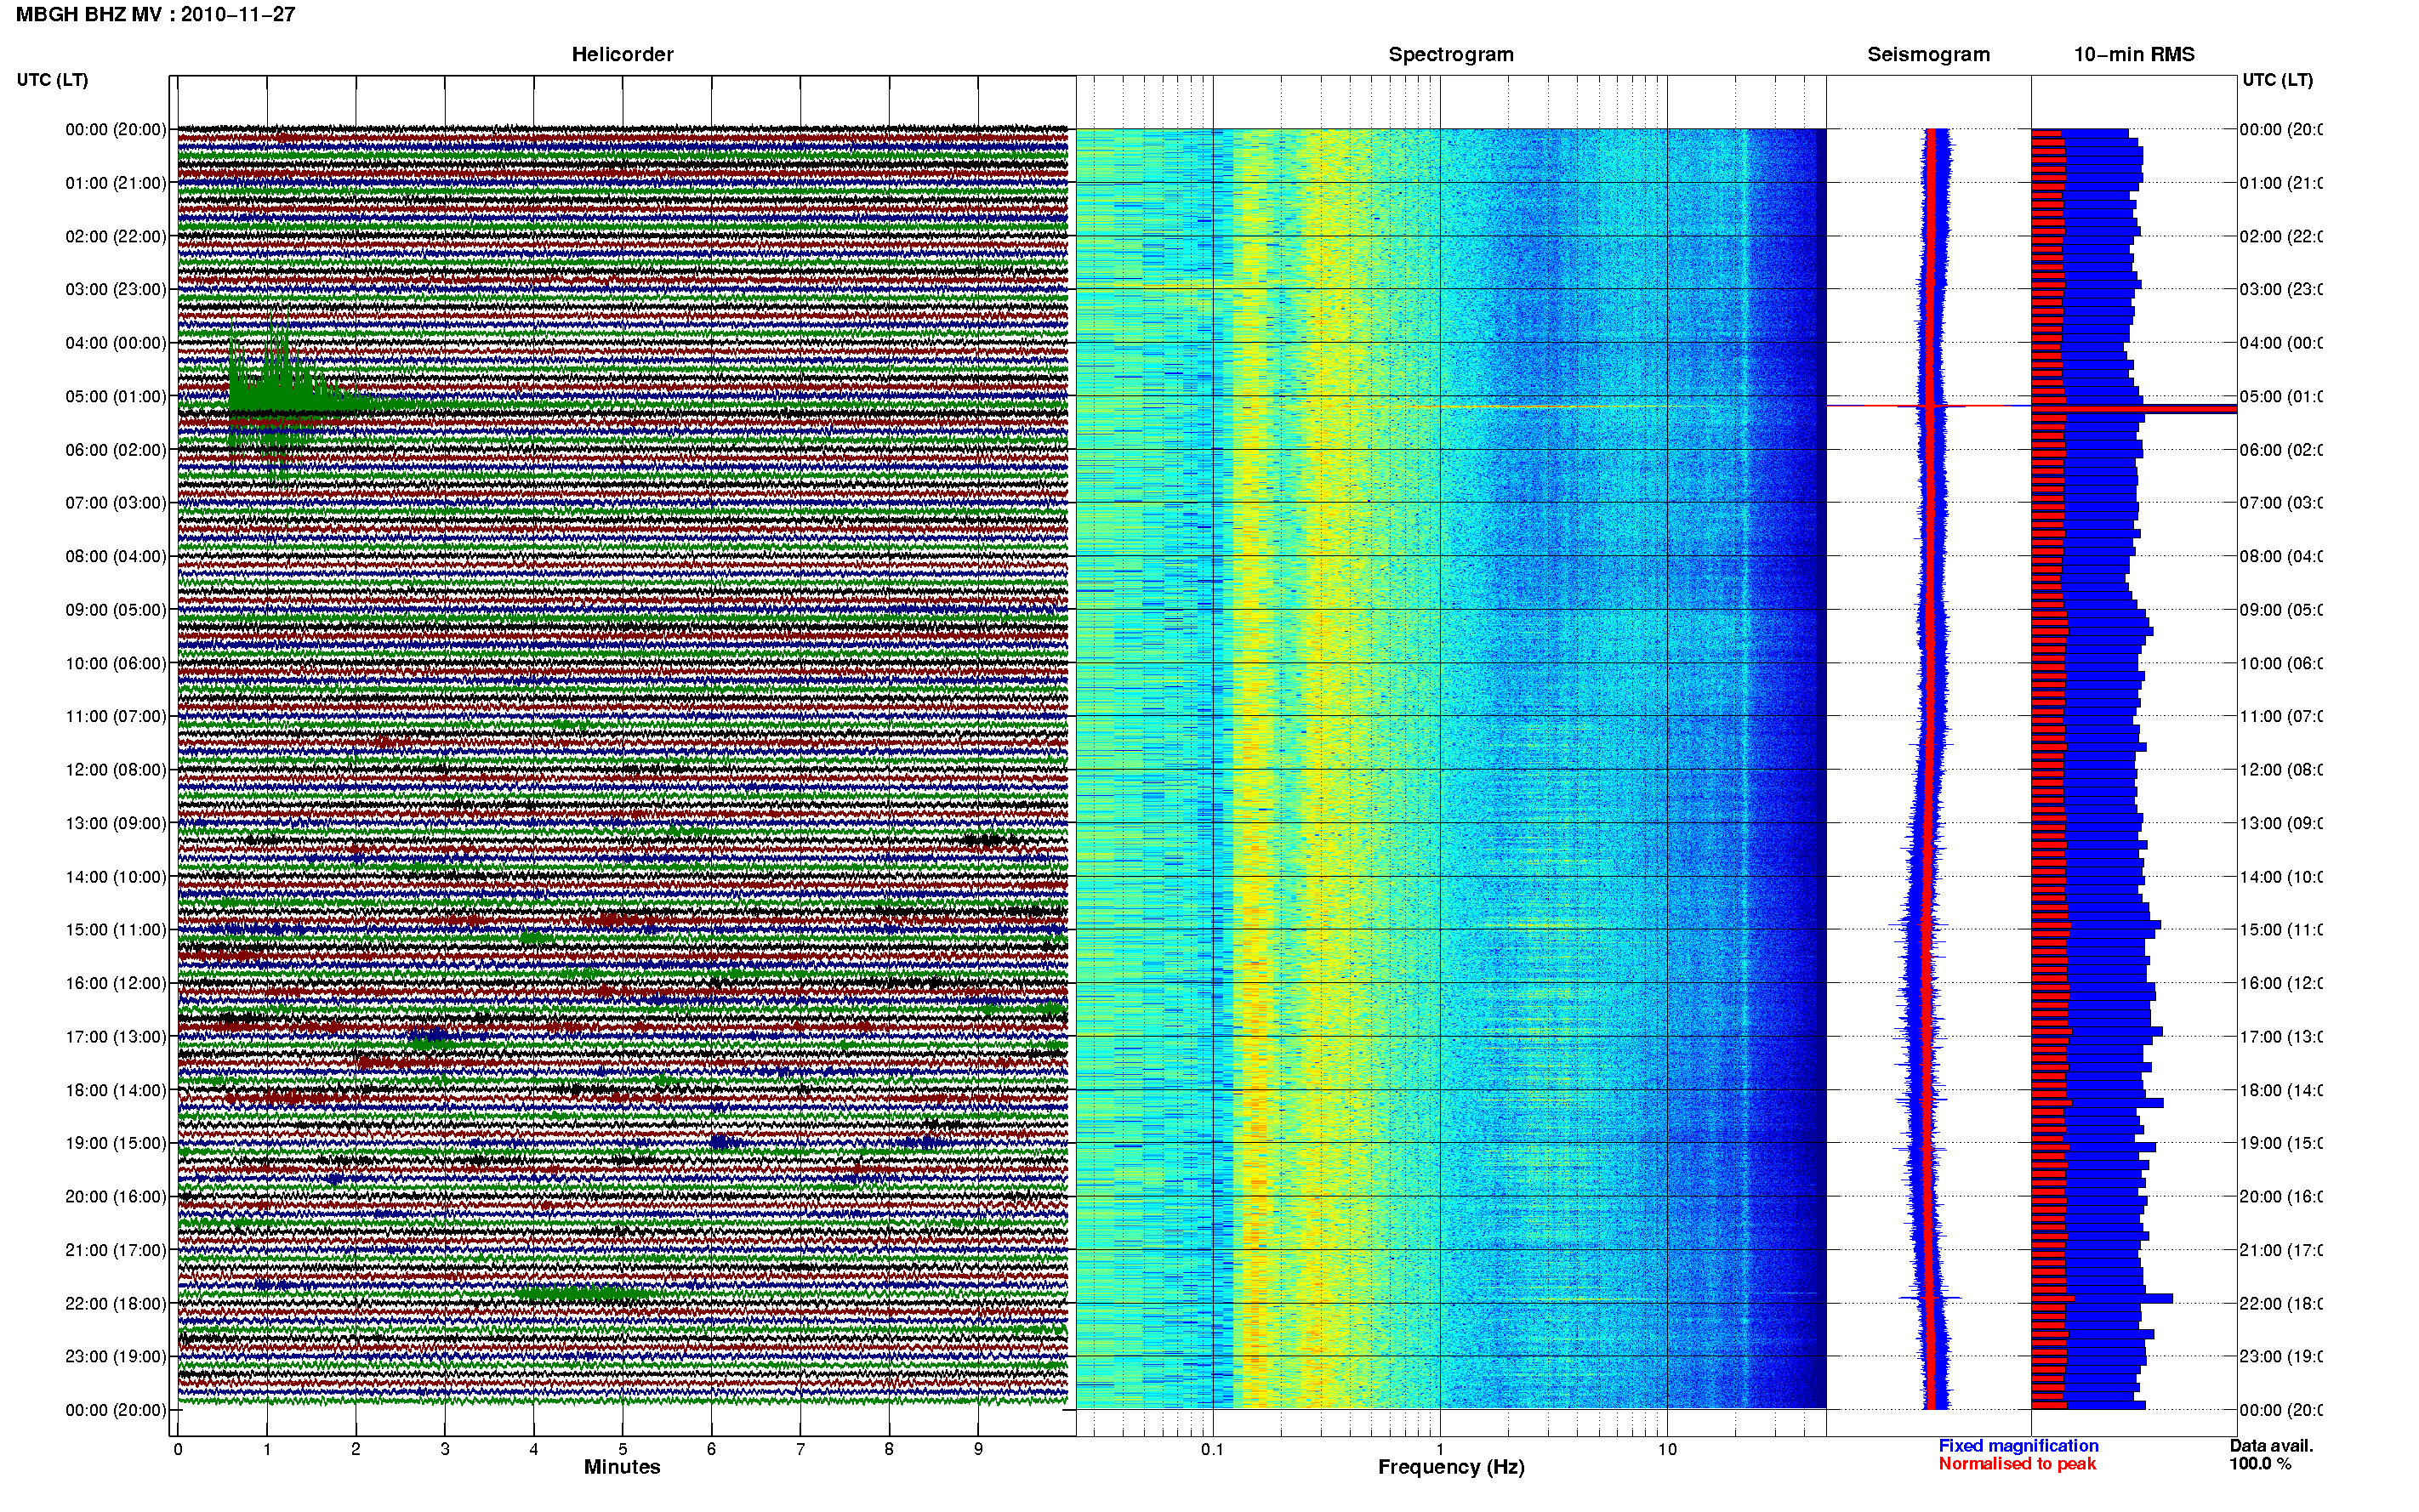Click the title 'MBGH BHZ MV : 2010-11-27'
The width and height of the screenshot is (2419, 1512).
pyautogui.click(x=156, y=15)
